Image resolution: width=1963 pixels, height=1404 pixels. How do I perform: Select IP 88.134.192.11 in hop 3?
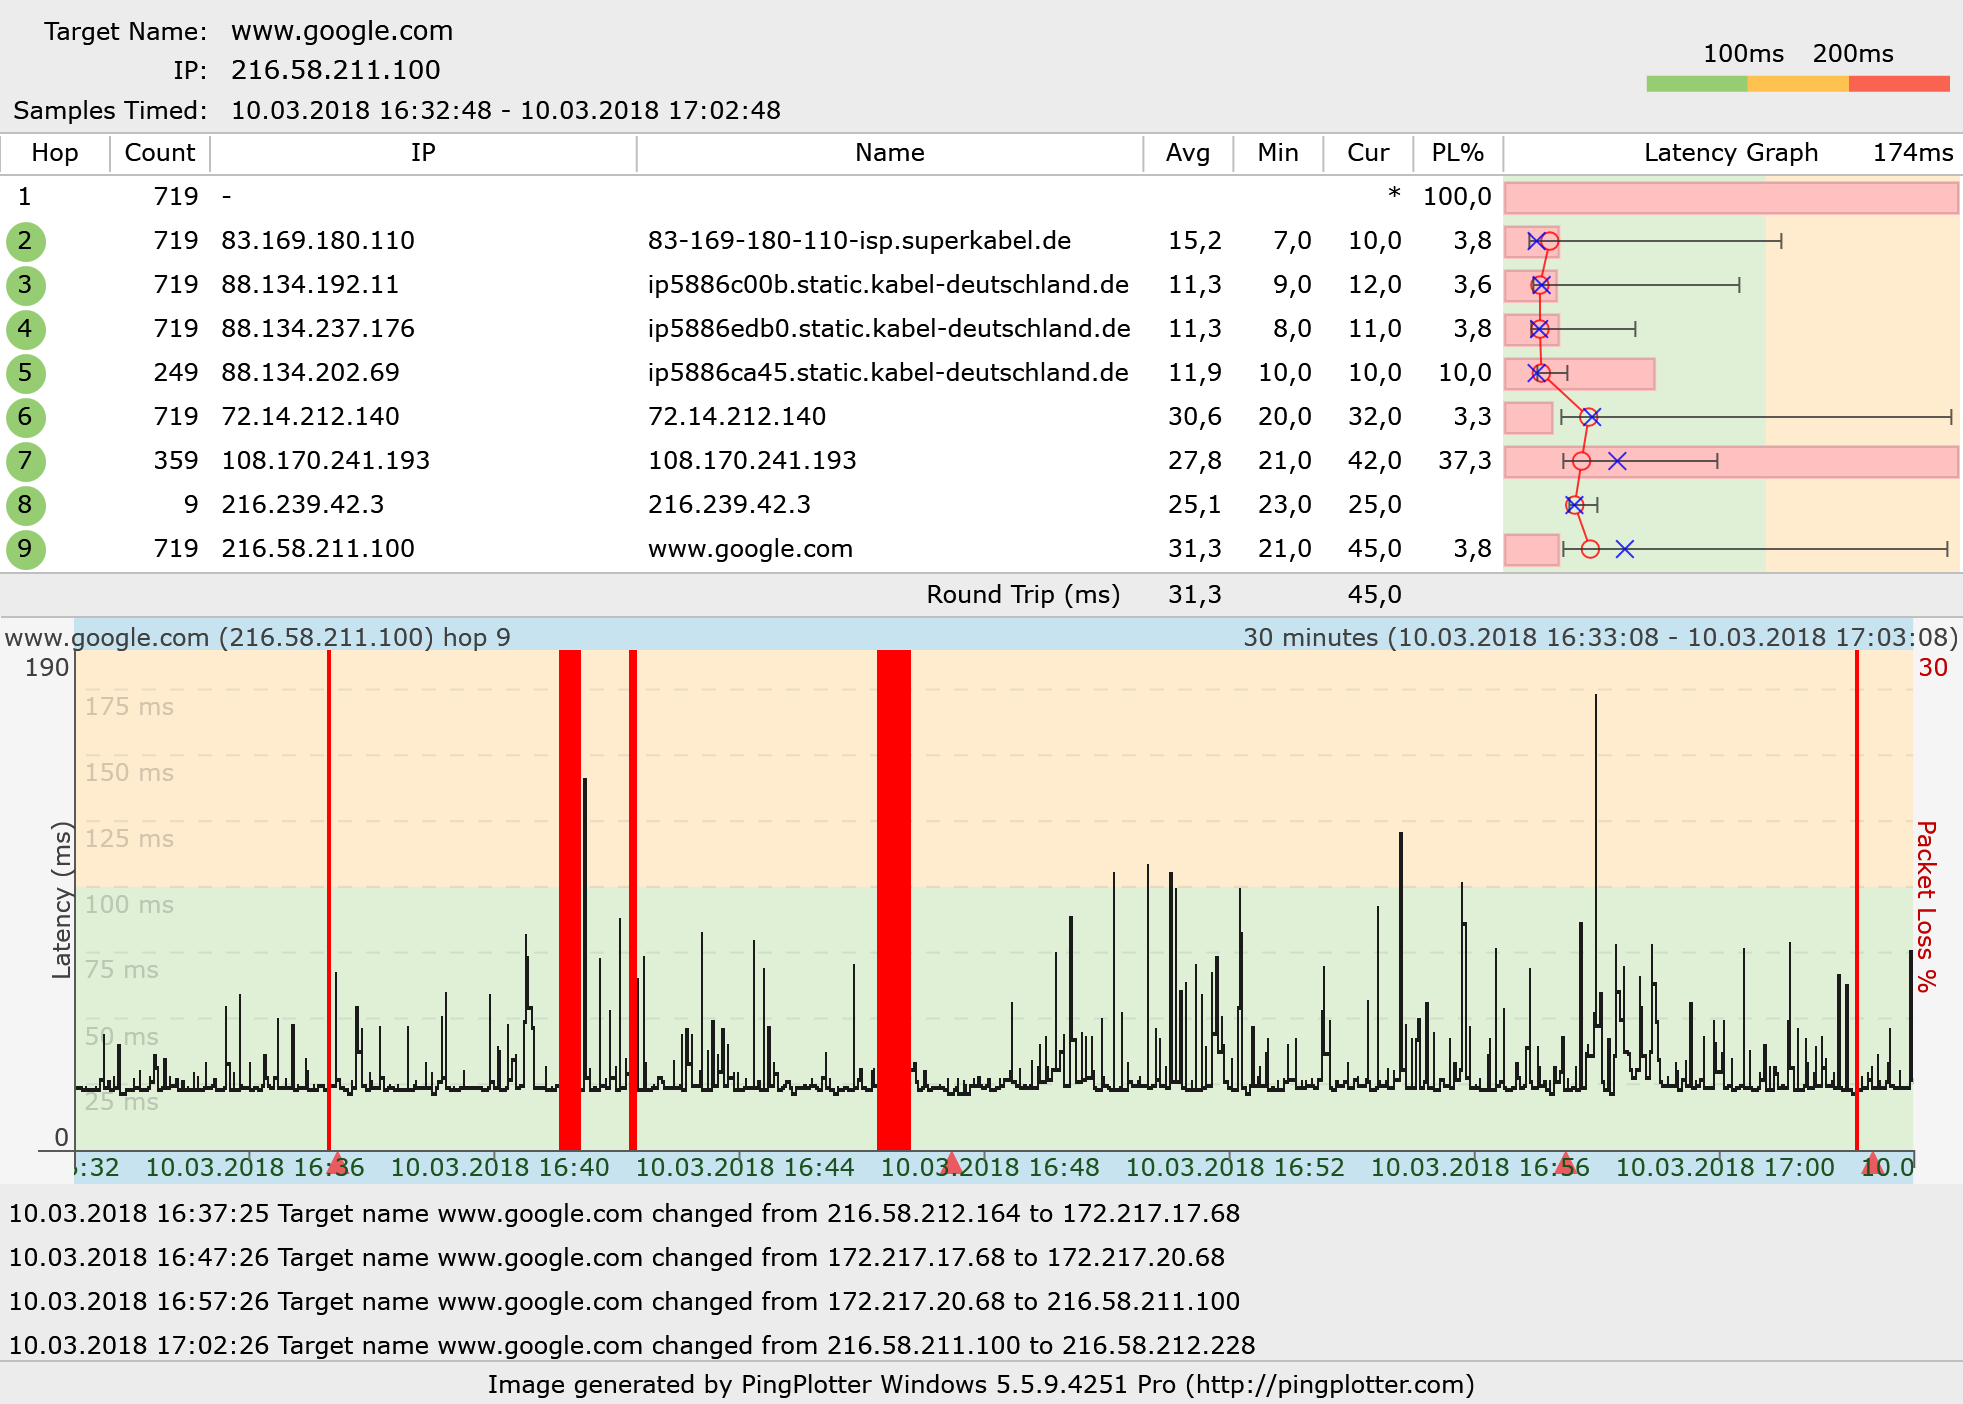[x=310, y=285]
